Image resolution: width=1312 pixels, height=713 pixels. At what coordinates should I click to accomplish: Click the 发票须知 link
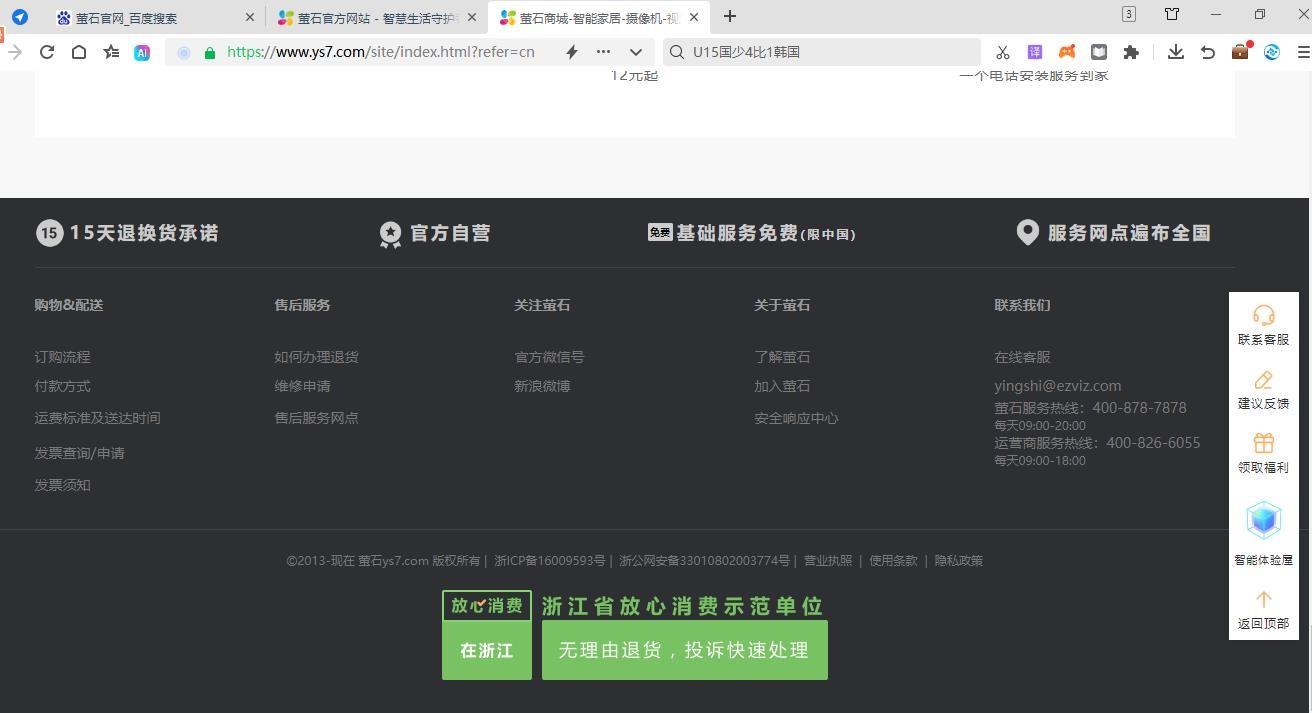(62, 485)
